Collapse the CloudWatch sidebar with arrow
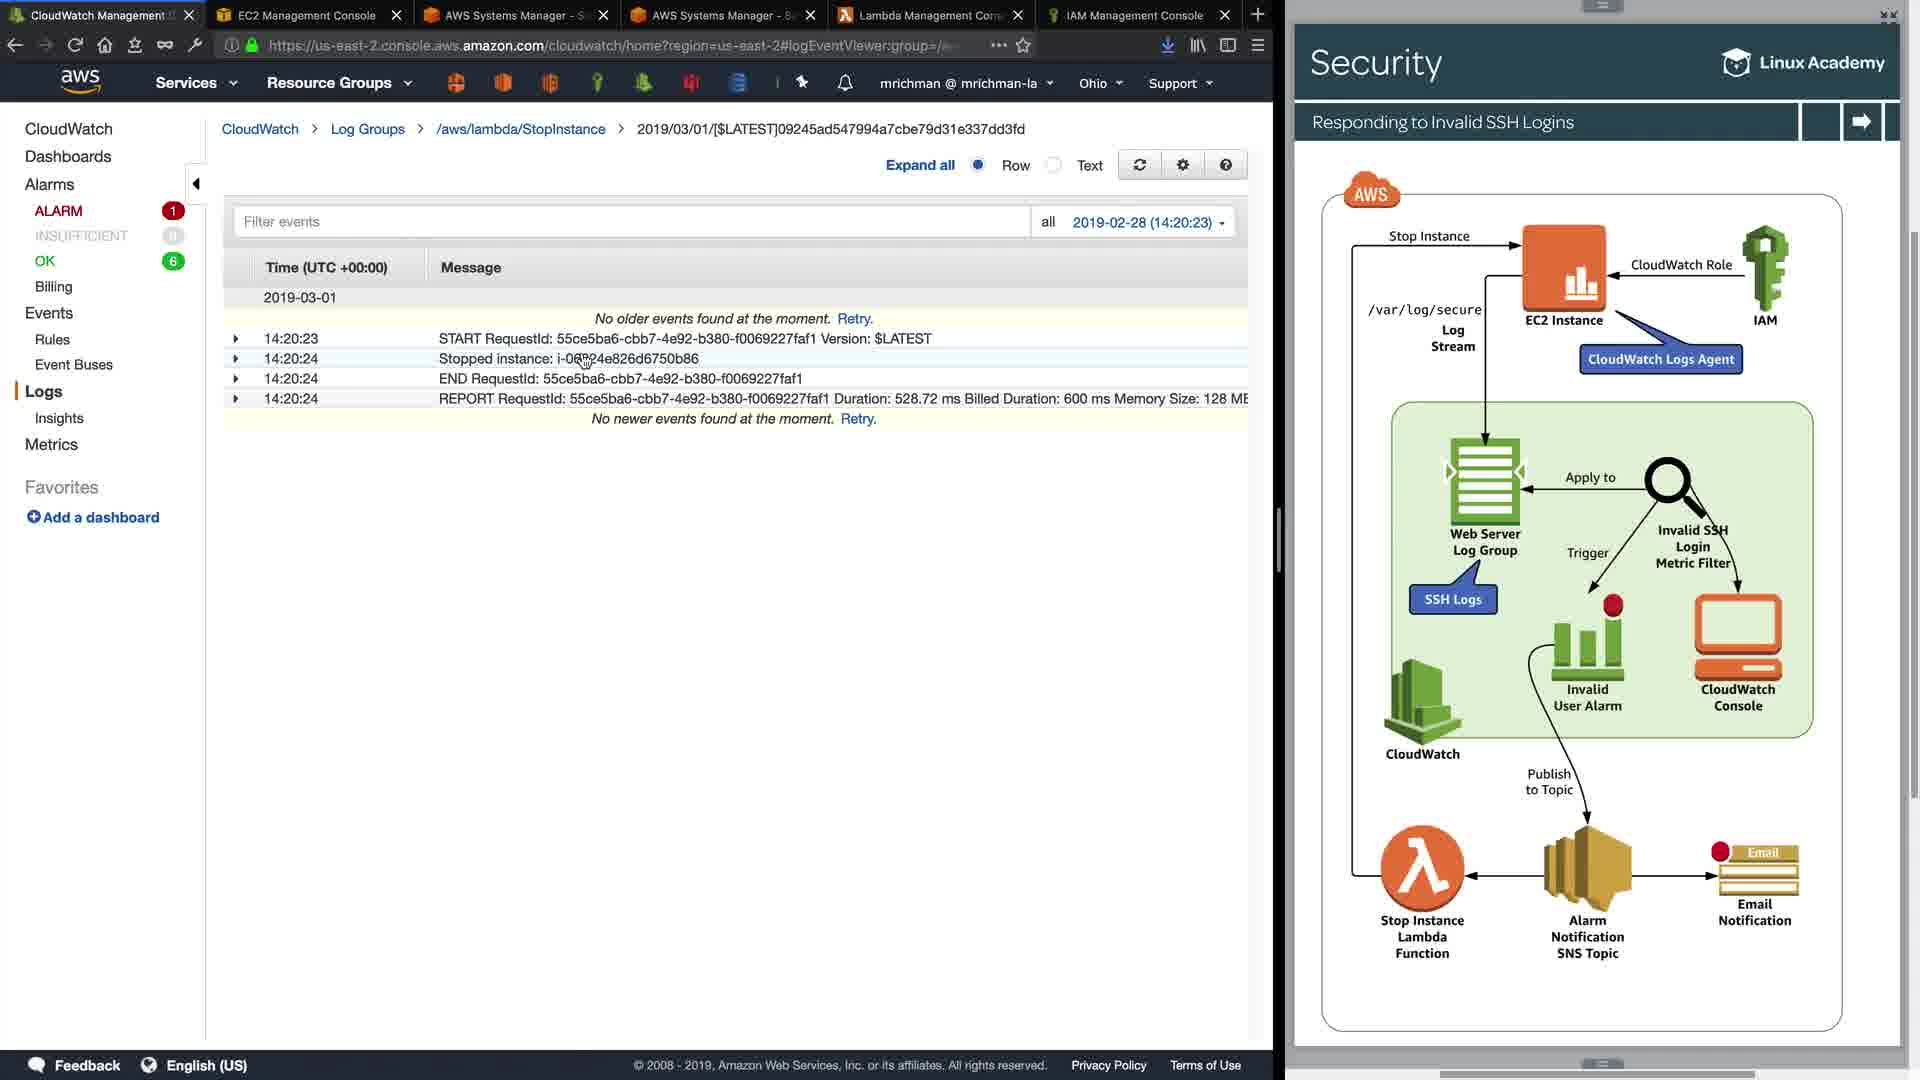The height and width of the screenshot is (1080, 1920). coord(196,184)
